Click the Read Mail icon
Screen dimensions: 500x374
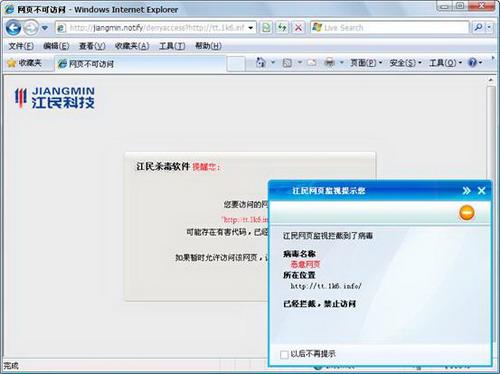[312, 63]
